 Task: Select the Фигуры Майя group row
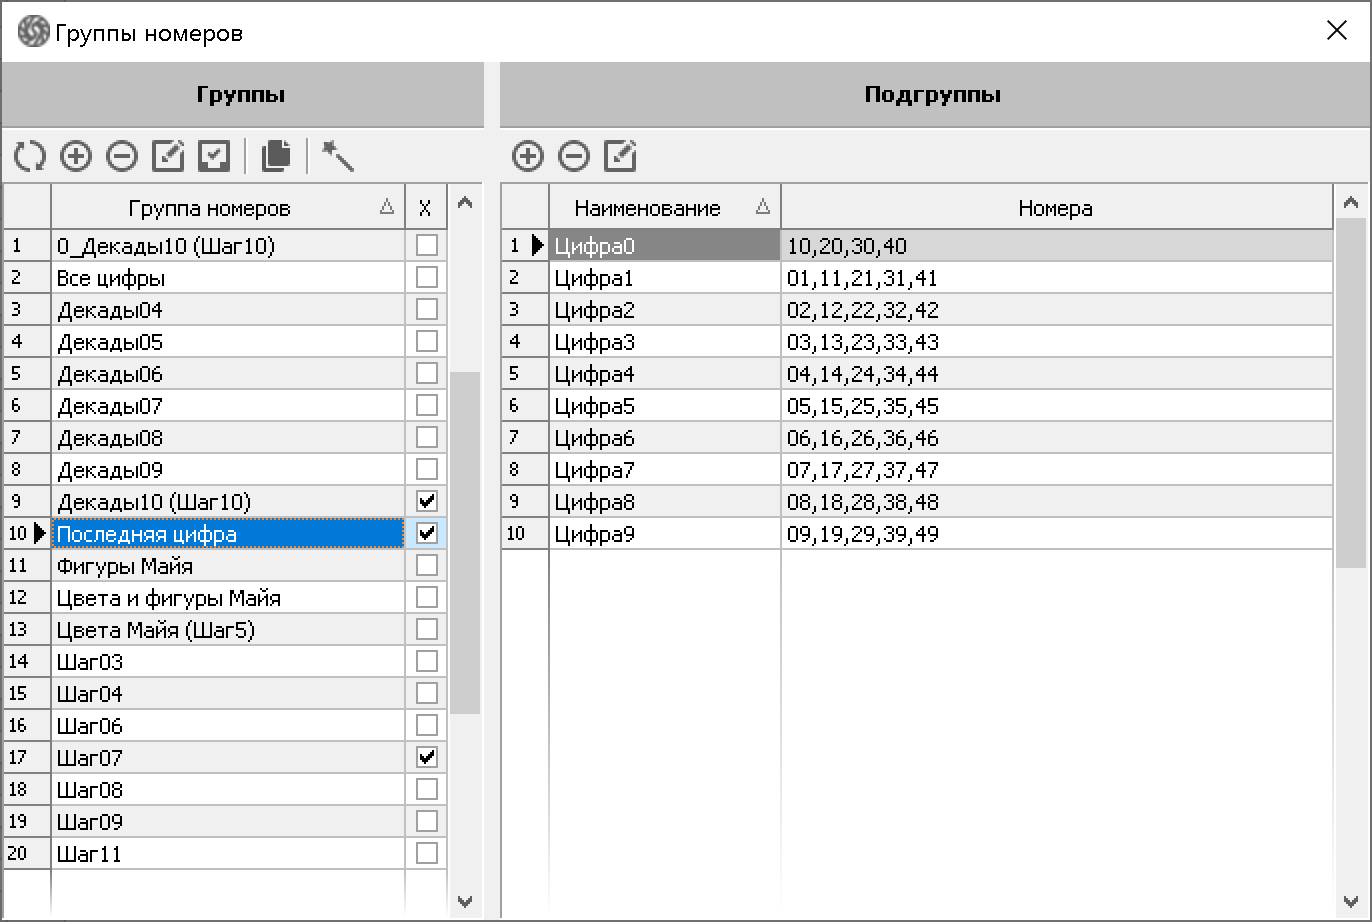click(x=227, y=566)
